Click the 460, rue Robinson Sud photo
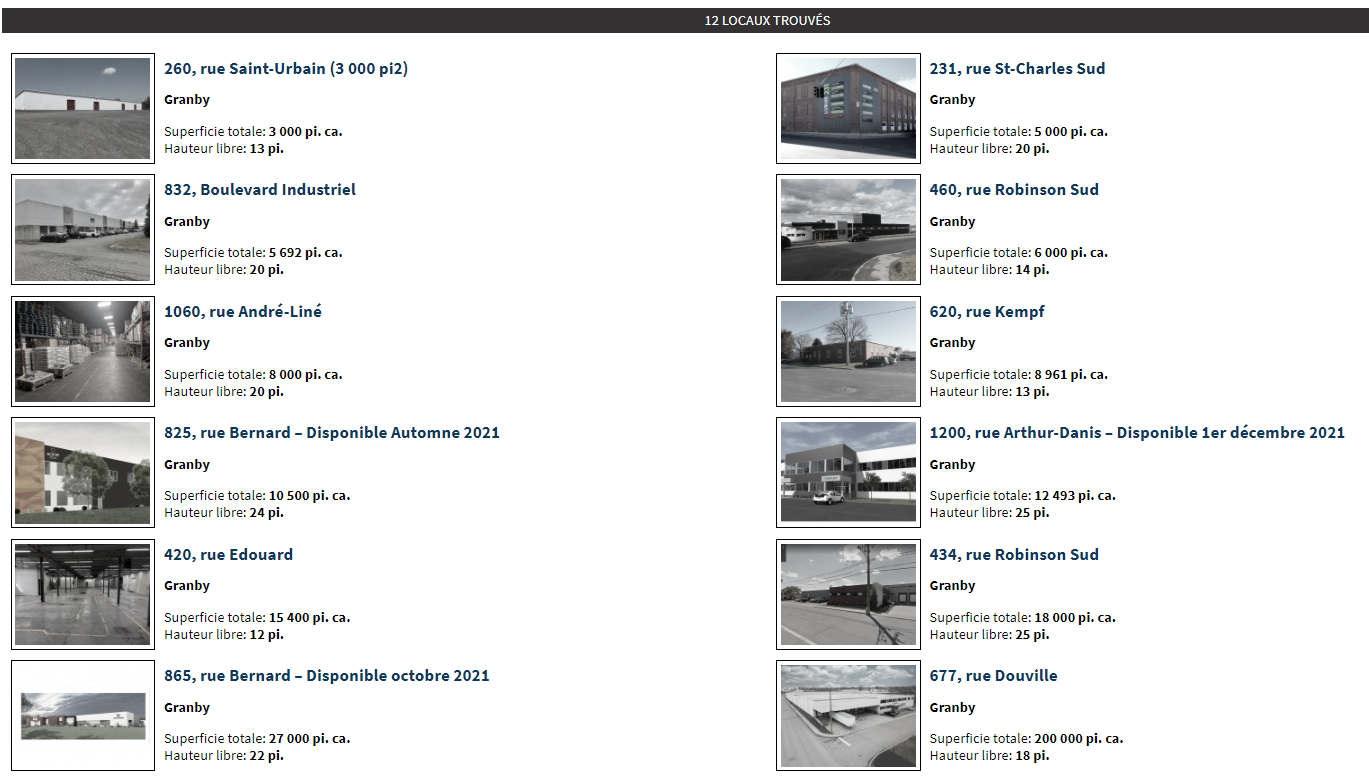Image resolution: width=1369 pixels, height=778 pixels. (848, 230)
